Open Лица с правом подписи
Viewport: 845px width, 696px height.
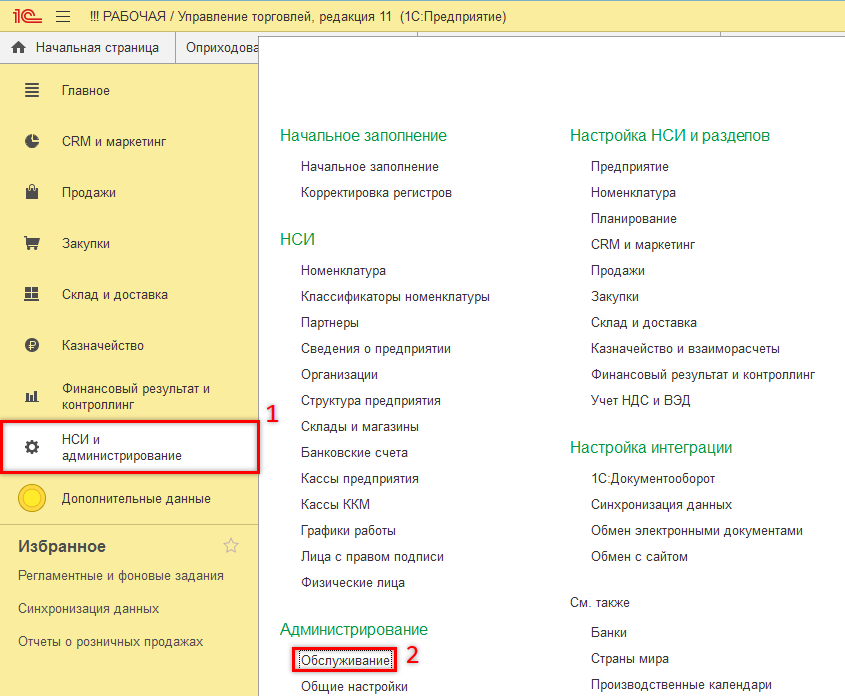click(x=372, y=556)
